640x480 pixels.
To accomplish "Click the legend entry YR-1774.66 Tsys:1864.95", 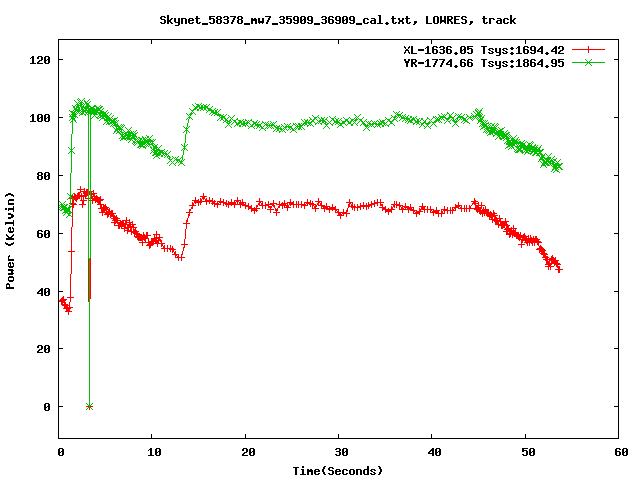I will point(484,63).
